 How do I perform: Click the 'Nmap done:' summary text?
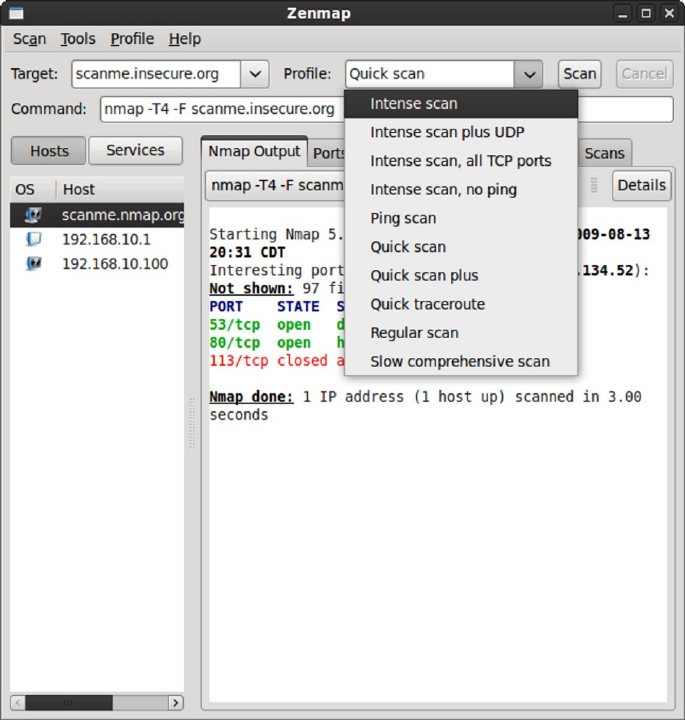251,397
